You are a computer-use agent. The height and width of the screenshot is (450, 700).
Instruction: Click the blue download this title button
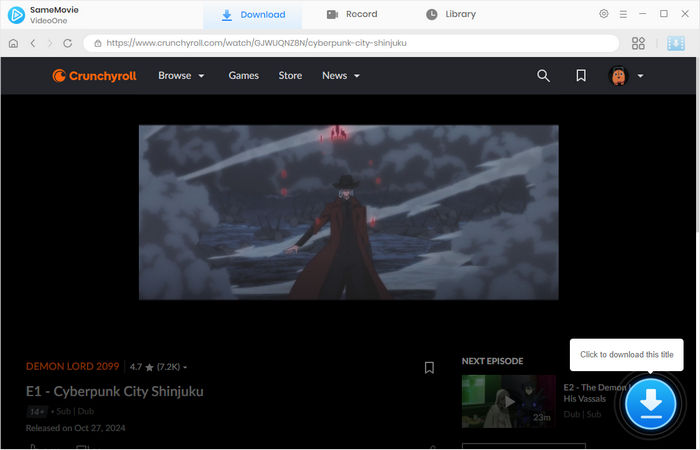pyautogui.click(x=650, y=404)
